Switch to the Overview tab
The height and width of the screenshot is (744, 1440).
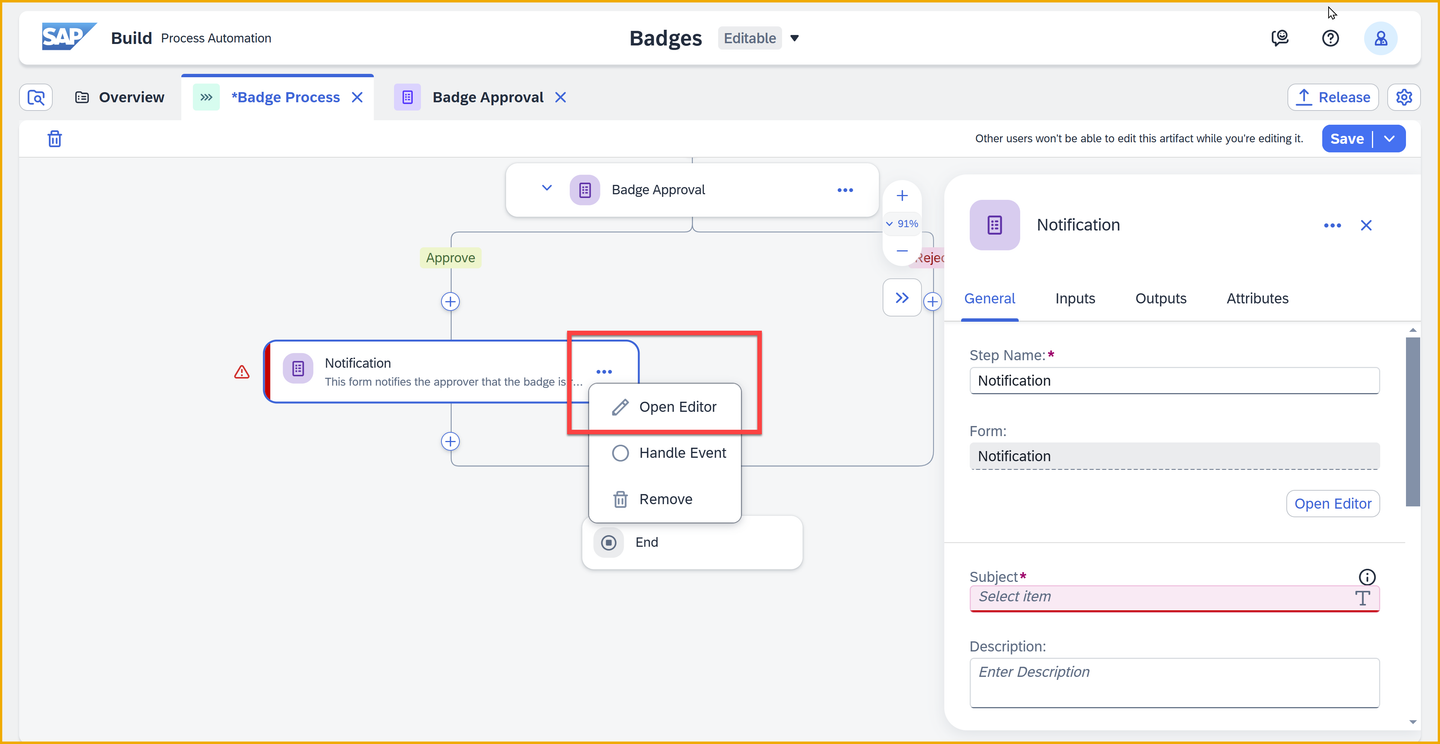coord(120,97)
